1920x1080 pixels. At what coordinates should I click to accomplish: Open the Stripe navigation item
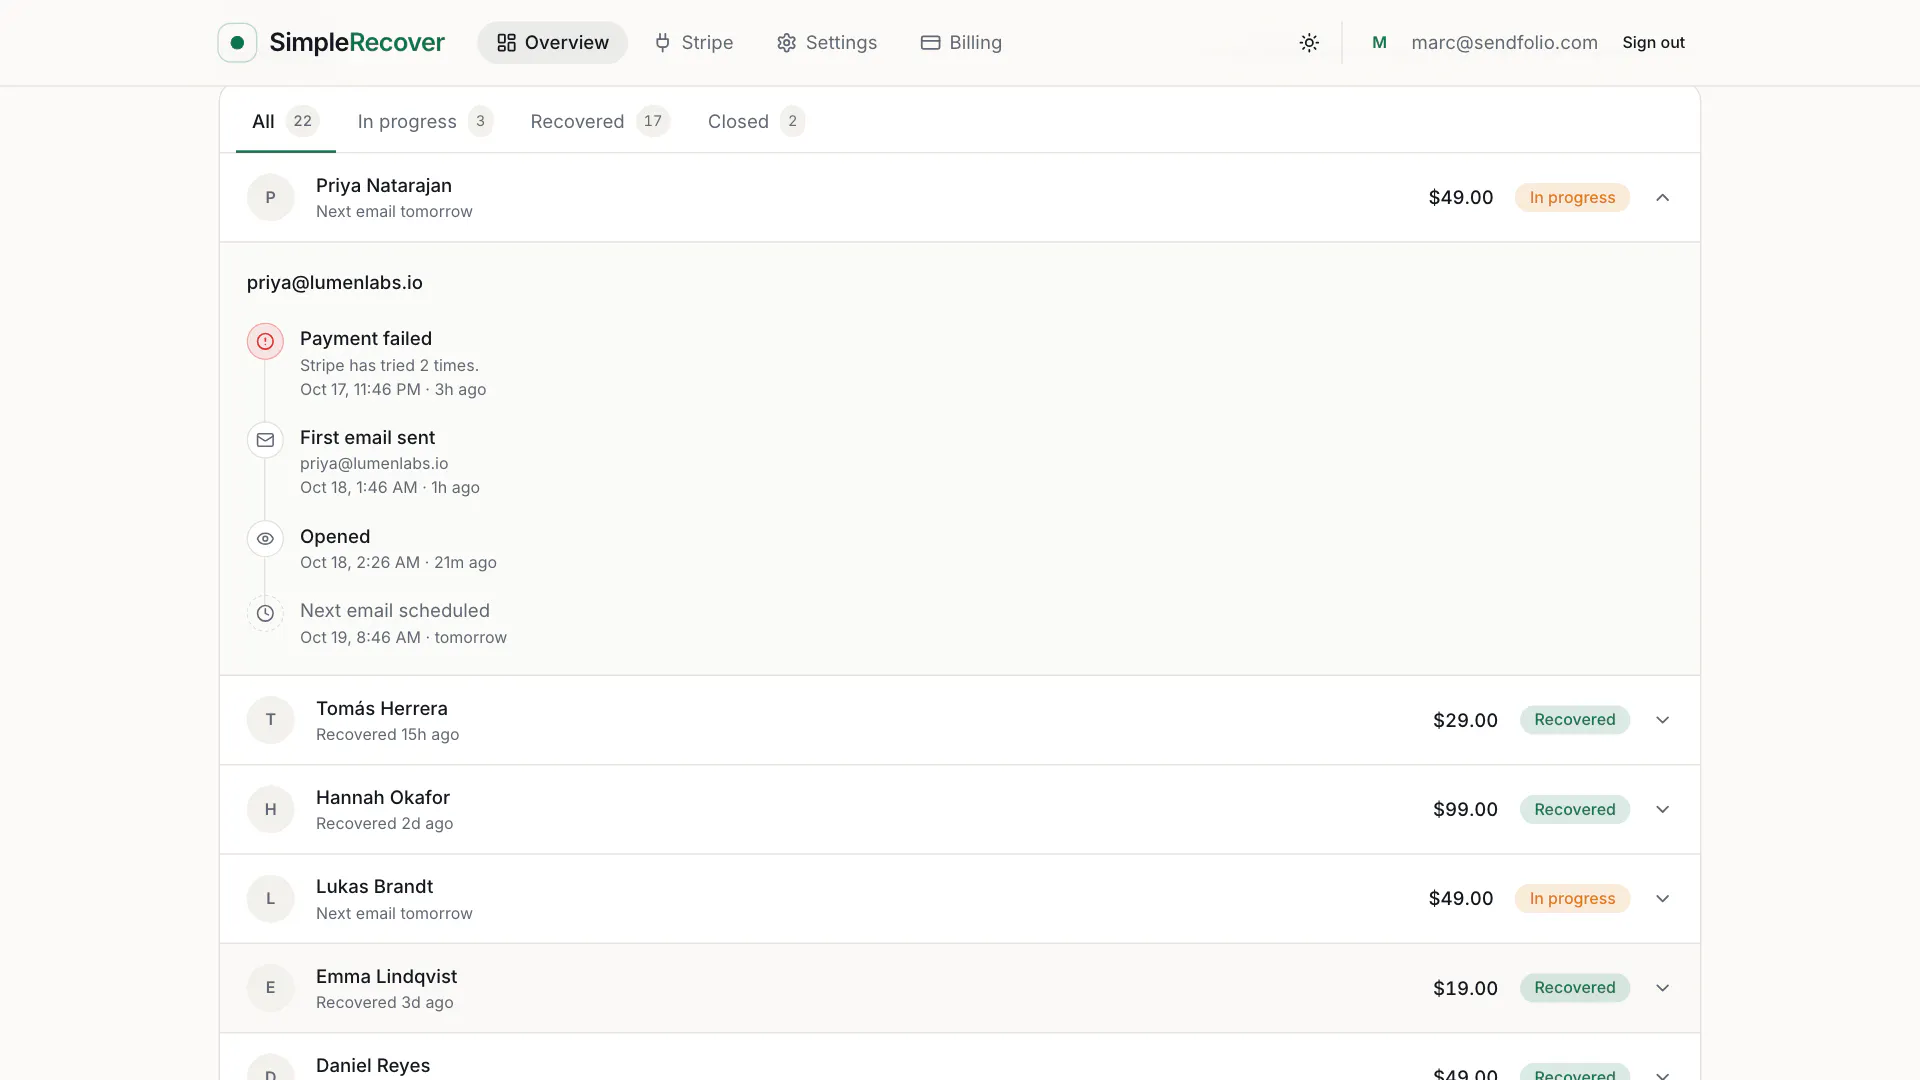[694, 42]
